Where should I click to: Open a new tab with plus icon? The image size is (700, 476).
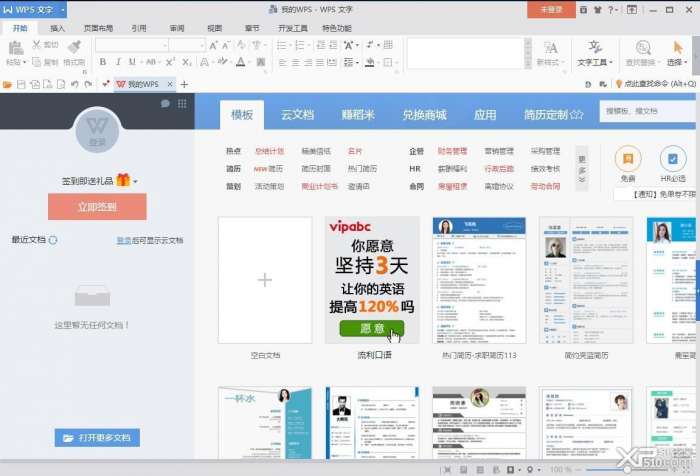coord(184,84)
